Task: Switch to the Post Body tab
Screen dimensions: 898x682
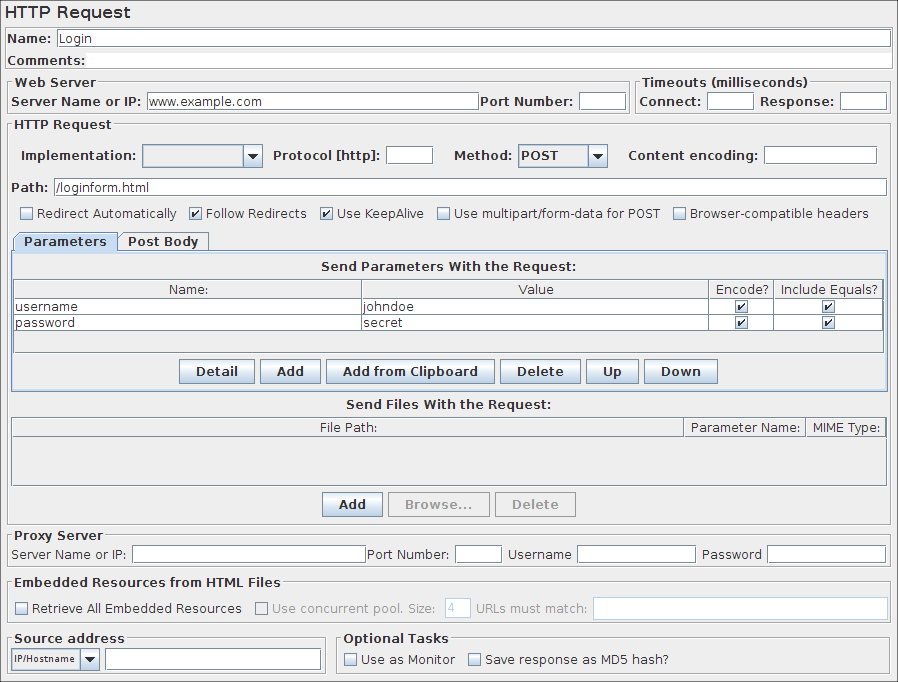Action: click(x=163, y=241)
